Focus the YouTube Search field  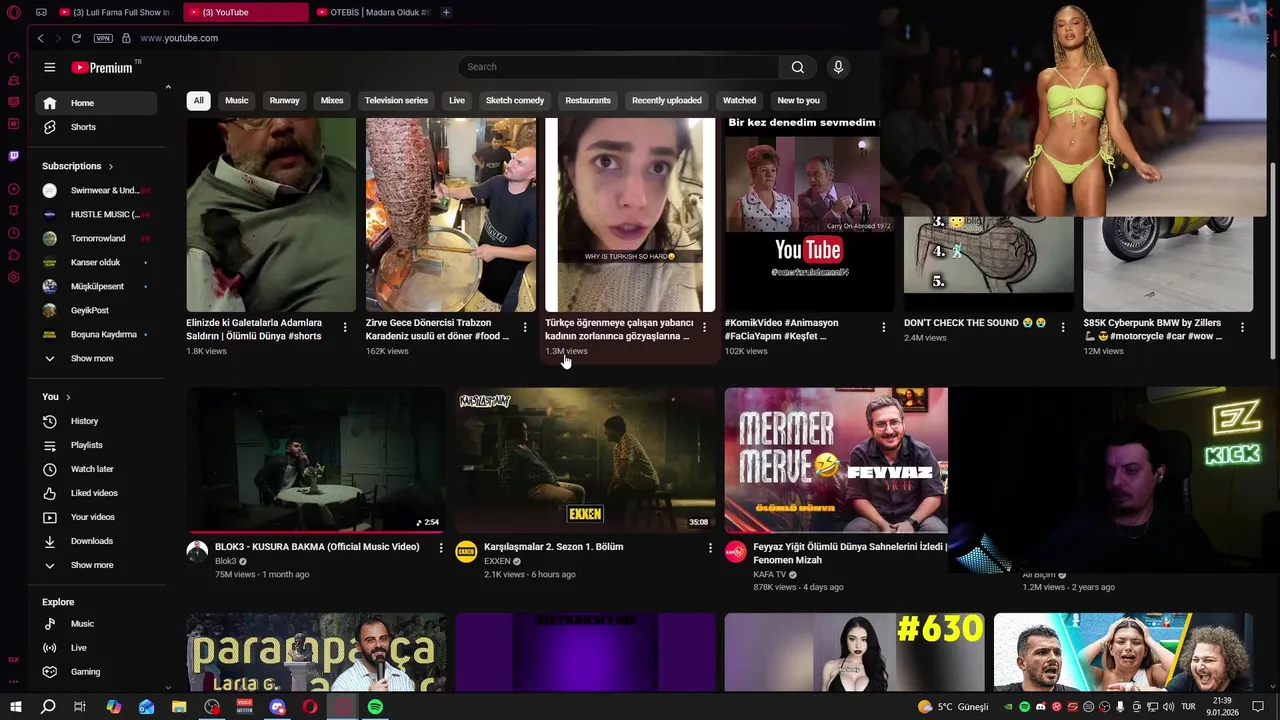[618, 67]
